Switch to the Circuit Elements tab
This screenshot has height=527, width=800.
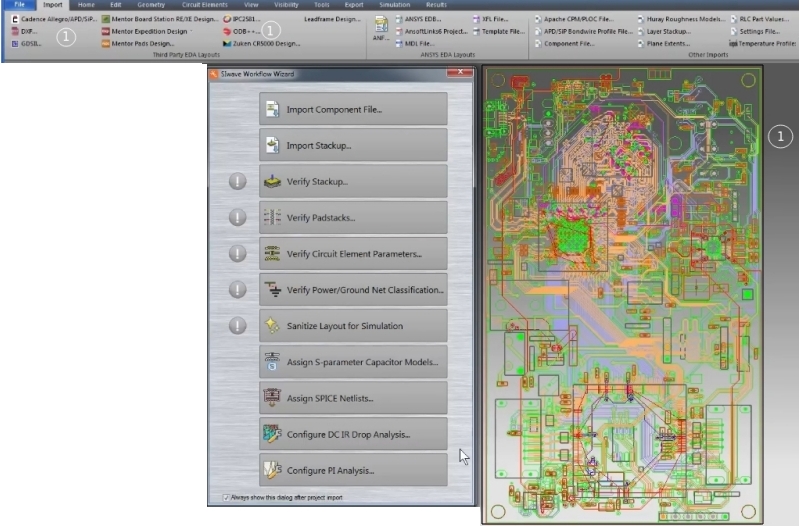[204, 5]
